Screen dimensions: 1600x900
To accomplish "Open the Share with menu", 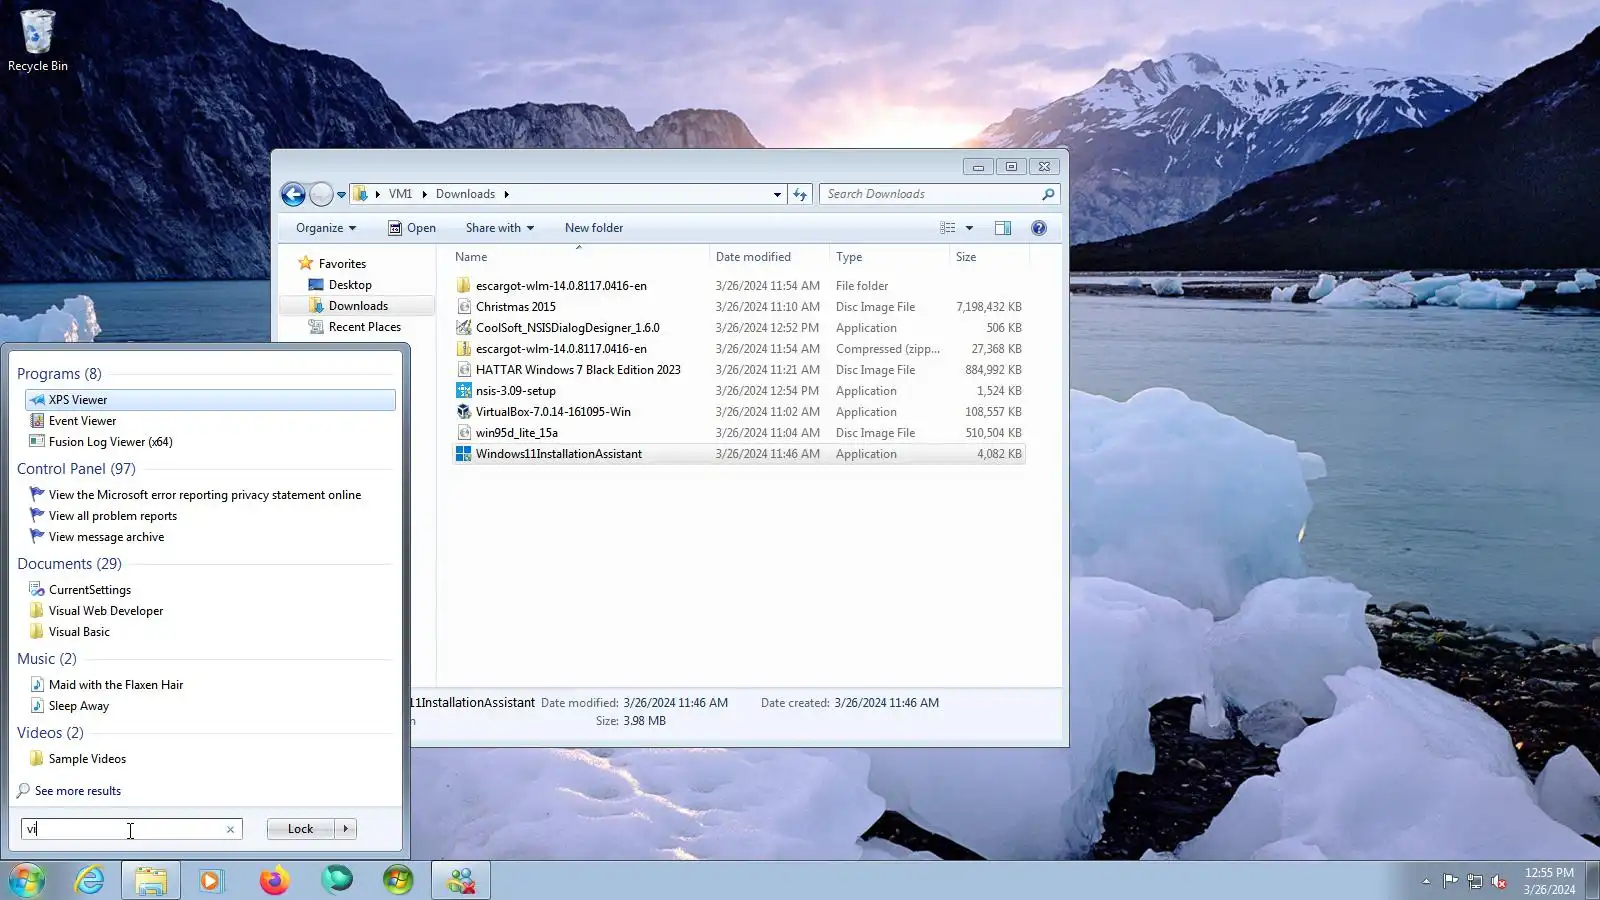I will [499, 228].
